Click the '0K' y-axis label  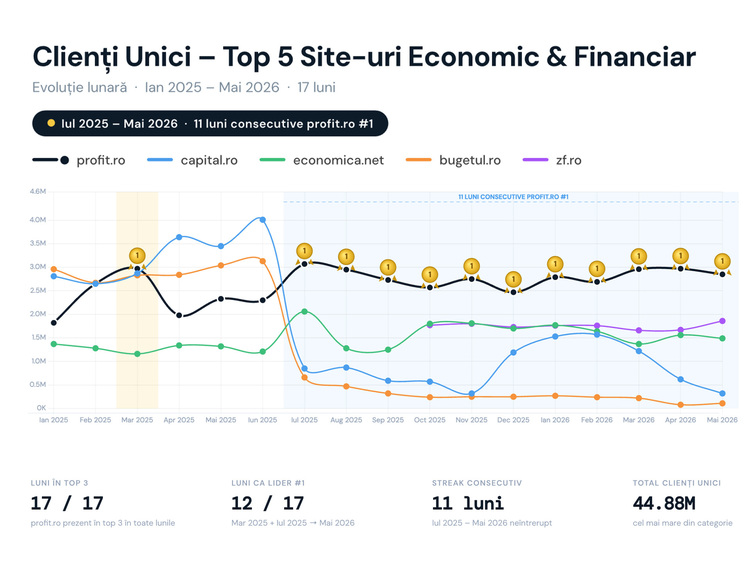[41, 408]
